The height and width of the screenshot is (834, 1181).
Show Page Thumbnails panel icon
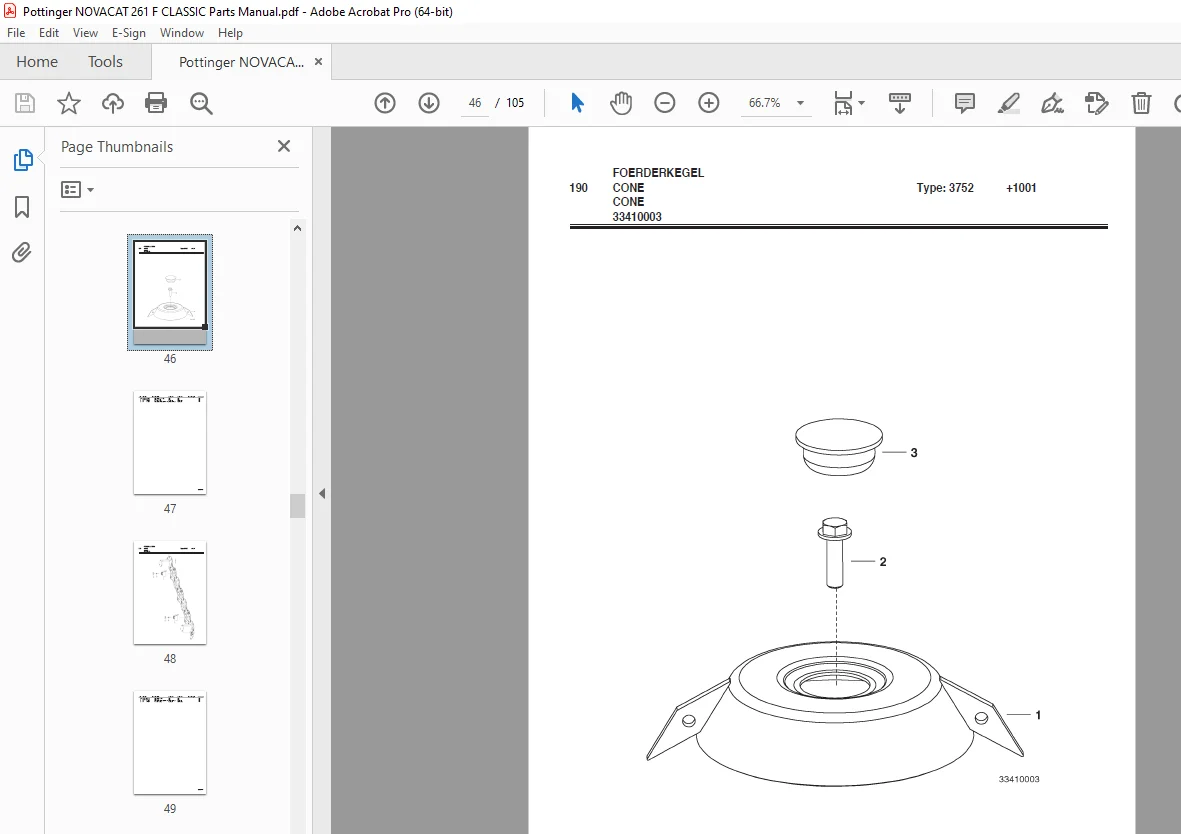[23, 160]
